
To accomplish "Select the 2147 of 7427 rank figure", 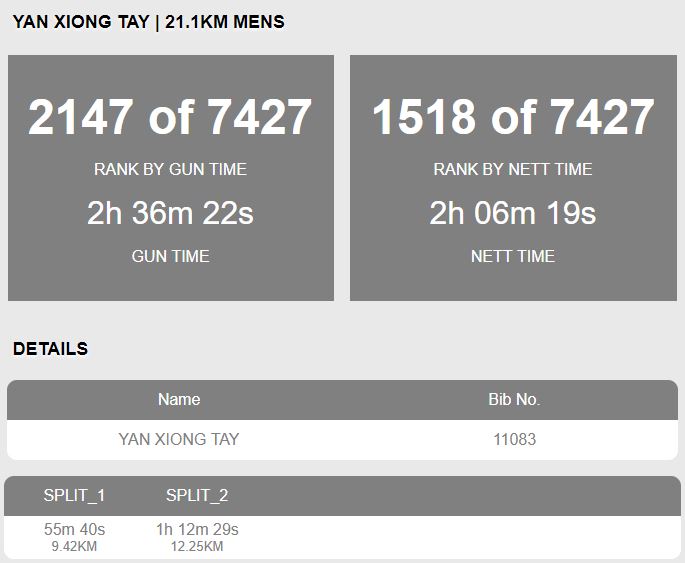I will tap(170, 117).
